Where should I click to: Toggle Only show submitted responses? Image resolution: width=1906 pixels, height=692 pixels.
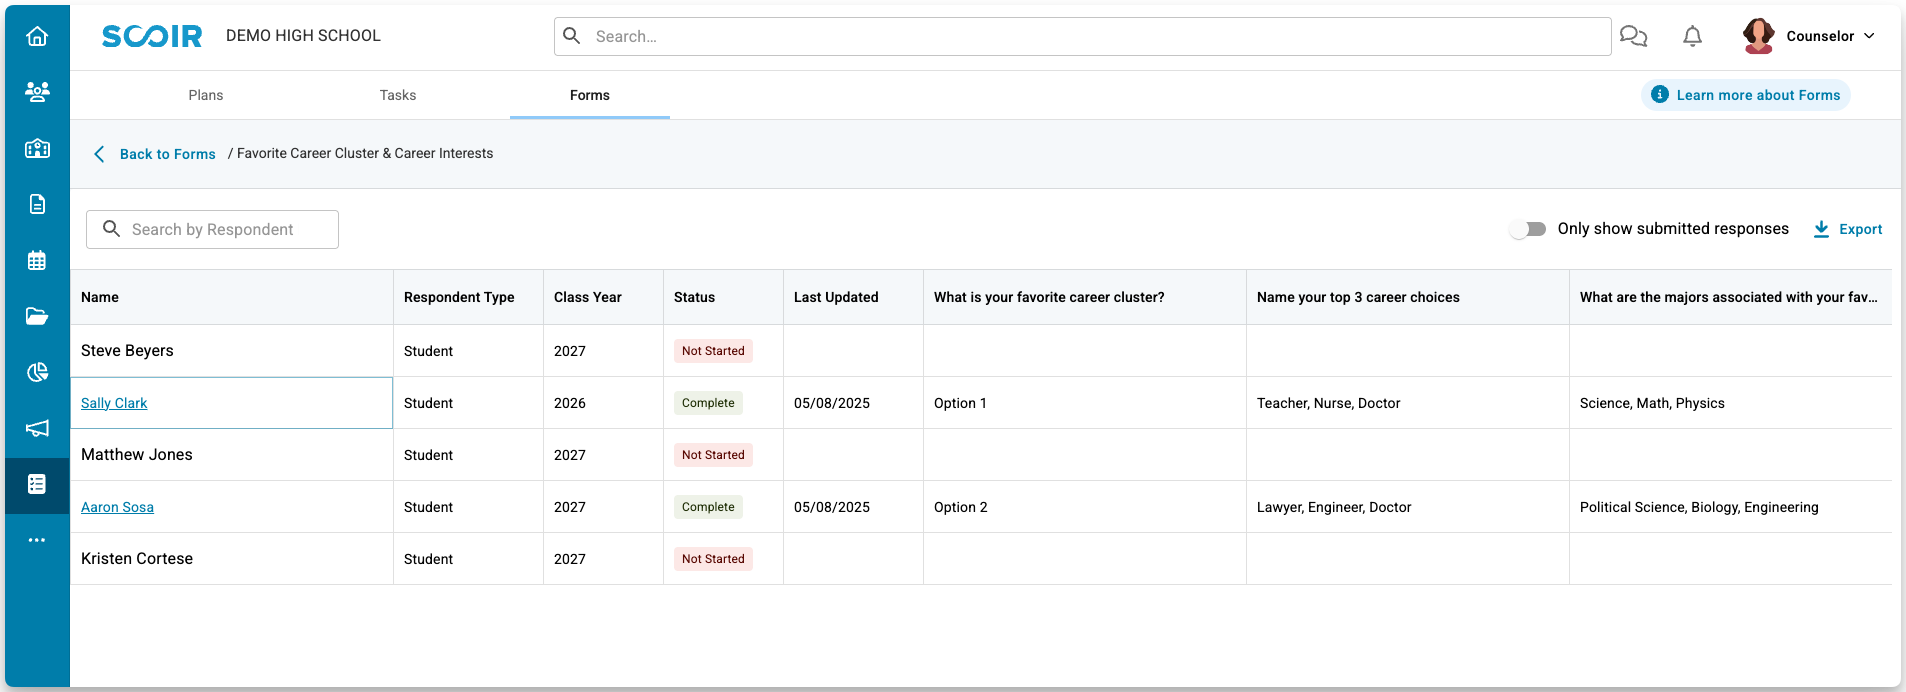[x=1528, y=229]
